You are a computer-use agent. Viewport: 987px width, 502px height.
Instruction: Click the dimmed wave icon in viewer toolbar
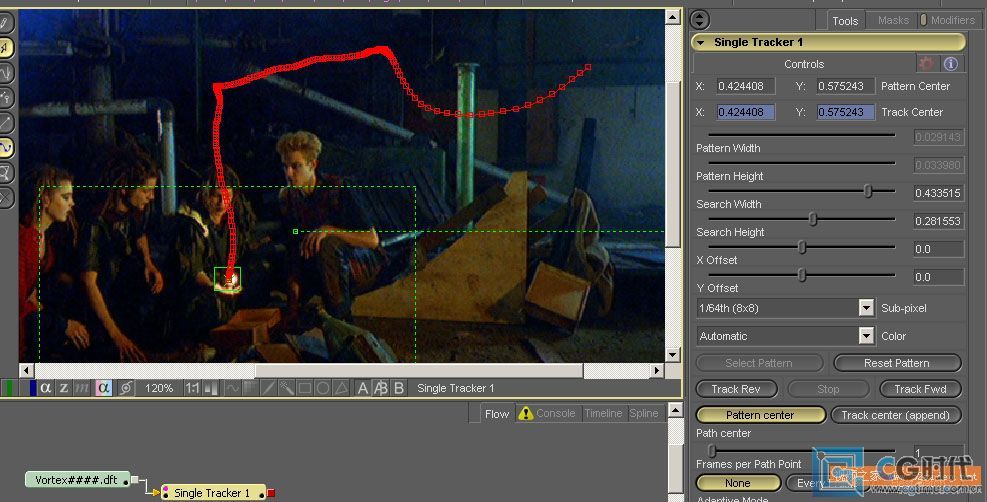pyautogui.click(x=232, y=388)
